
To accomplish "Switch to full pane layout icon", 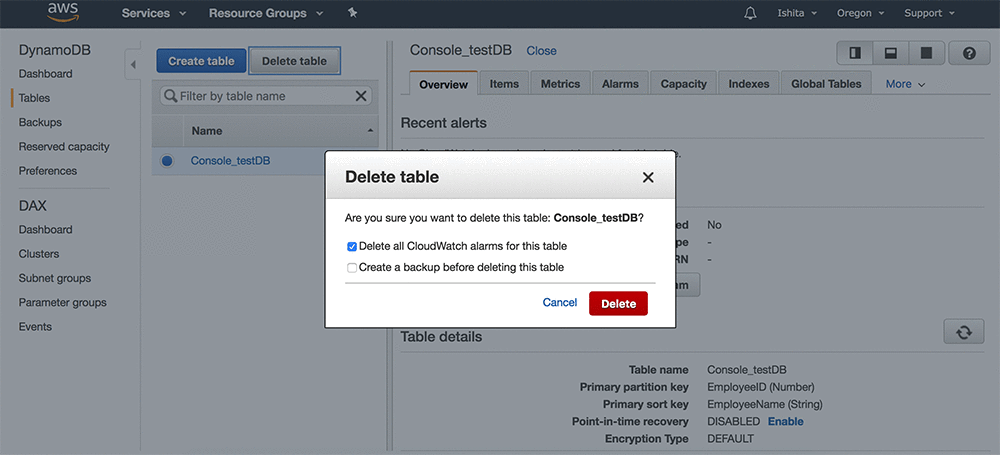I will coord(926,54).
